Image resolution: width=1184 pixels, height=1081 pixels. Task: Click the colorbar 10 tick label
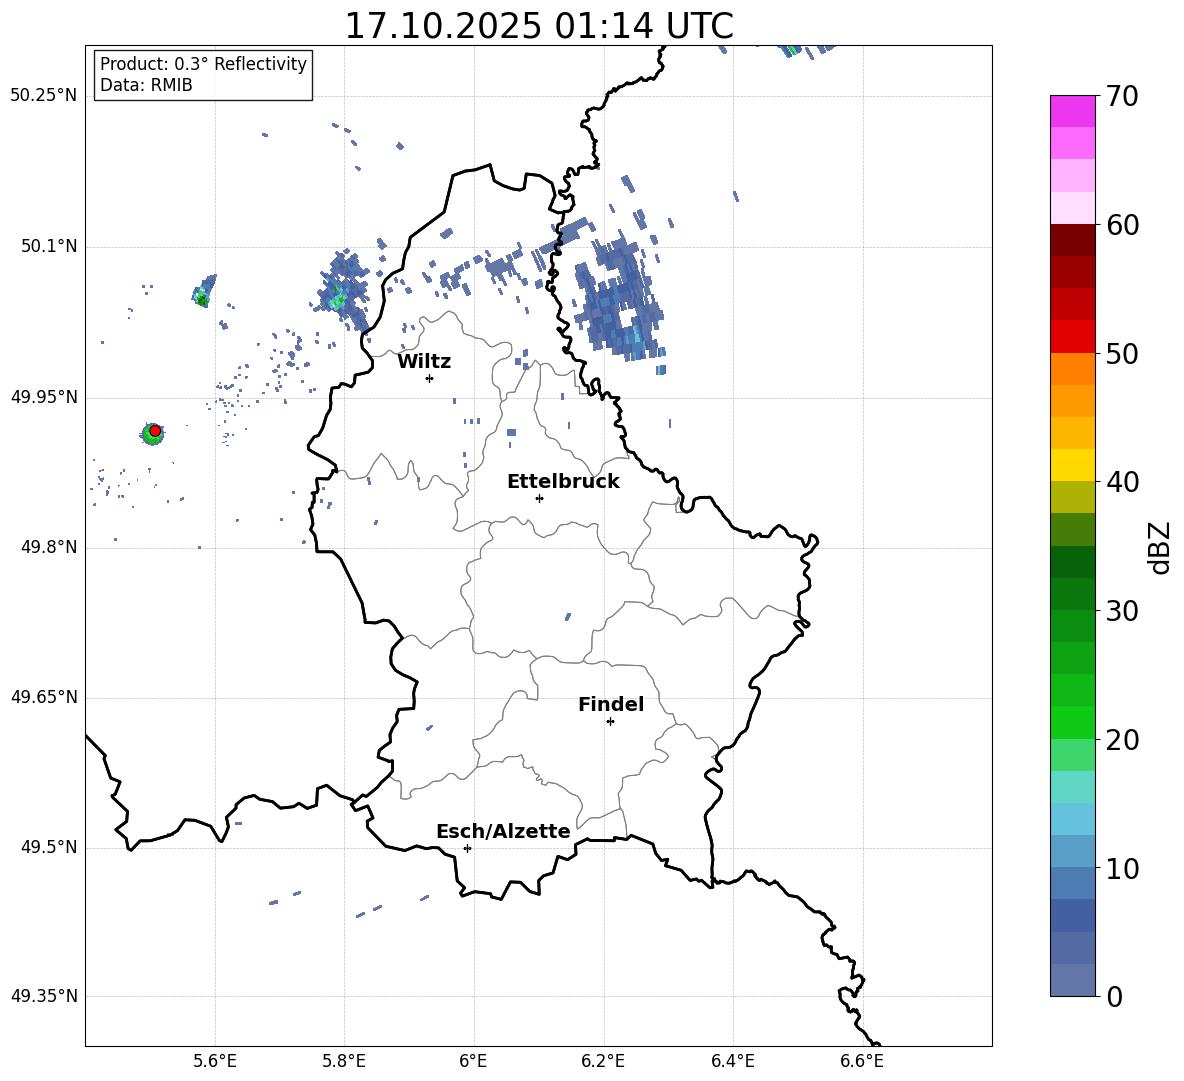coord(1122,868)
